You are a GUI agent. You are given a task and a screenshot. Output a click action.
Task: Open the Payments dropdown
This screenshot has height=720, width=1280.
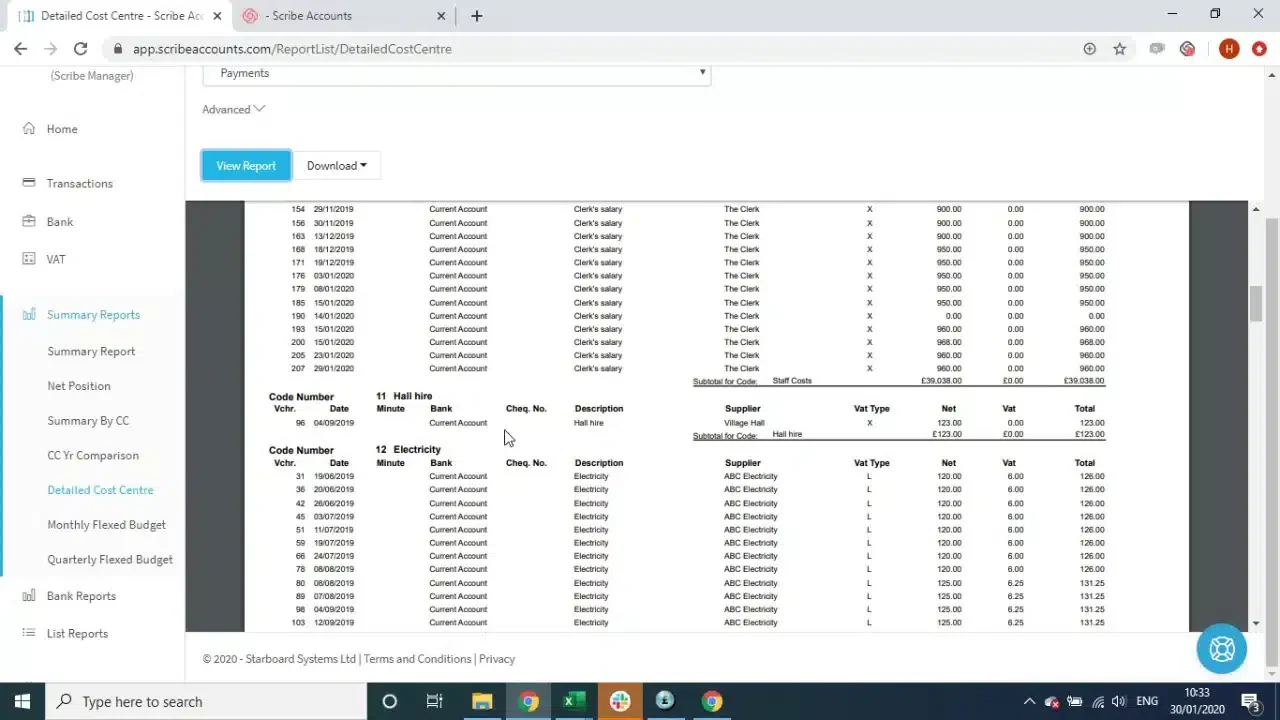[456, 73]
